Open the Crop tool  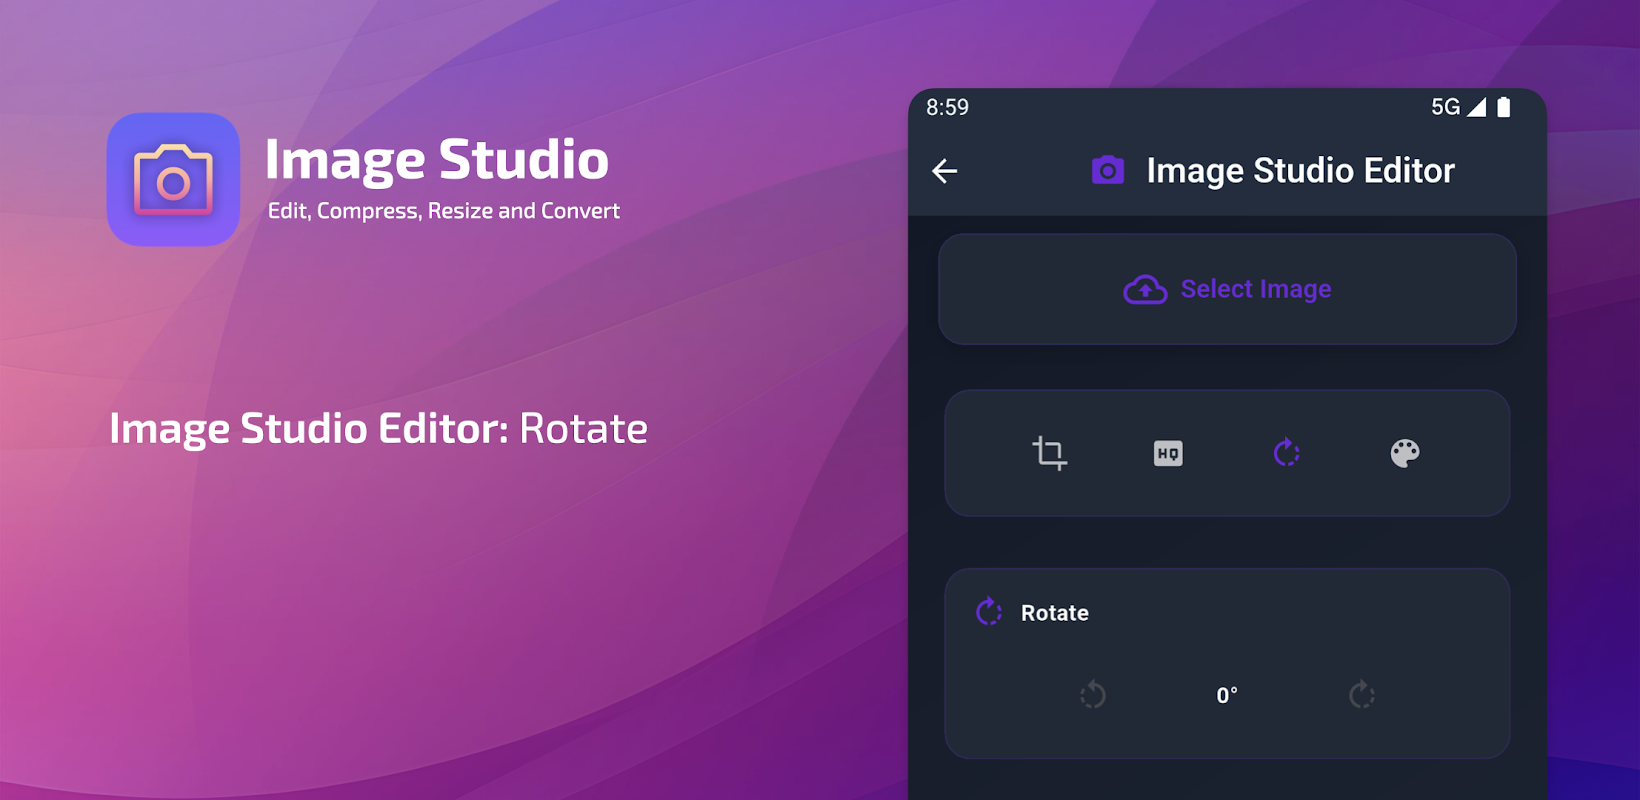coord(1049,453)
